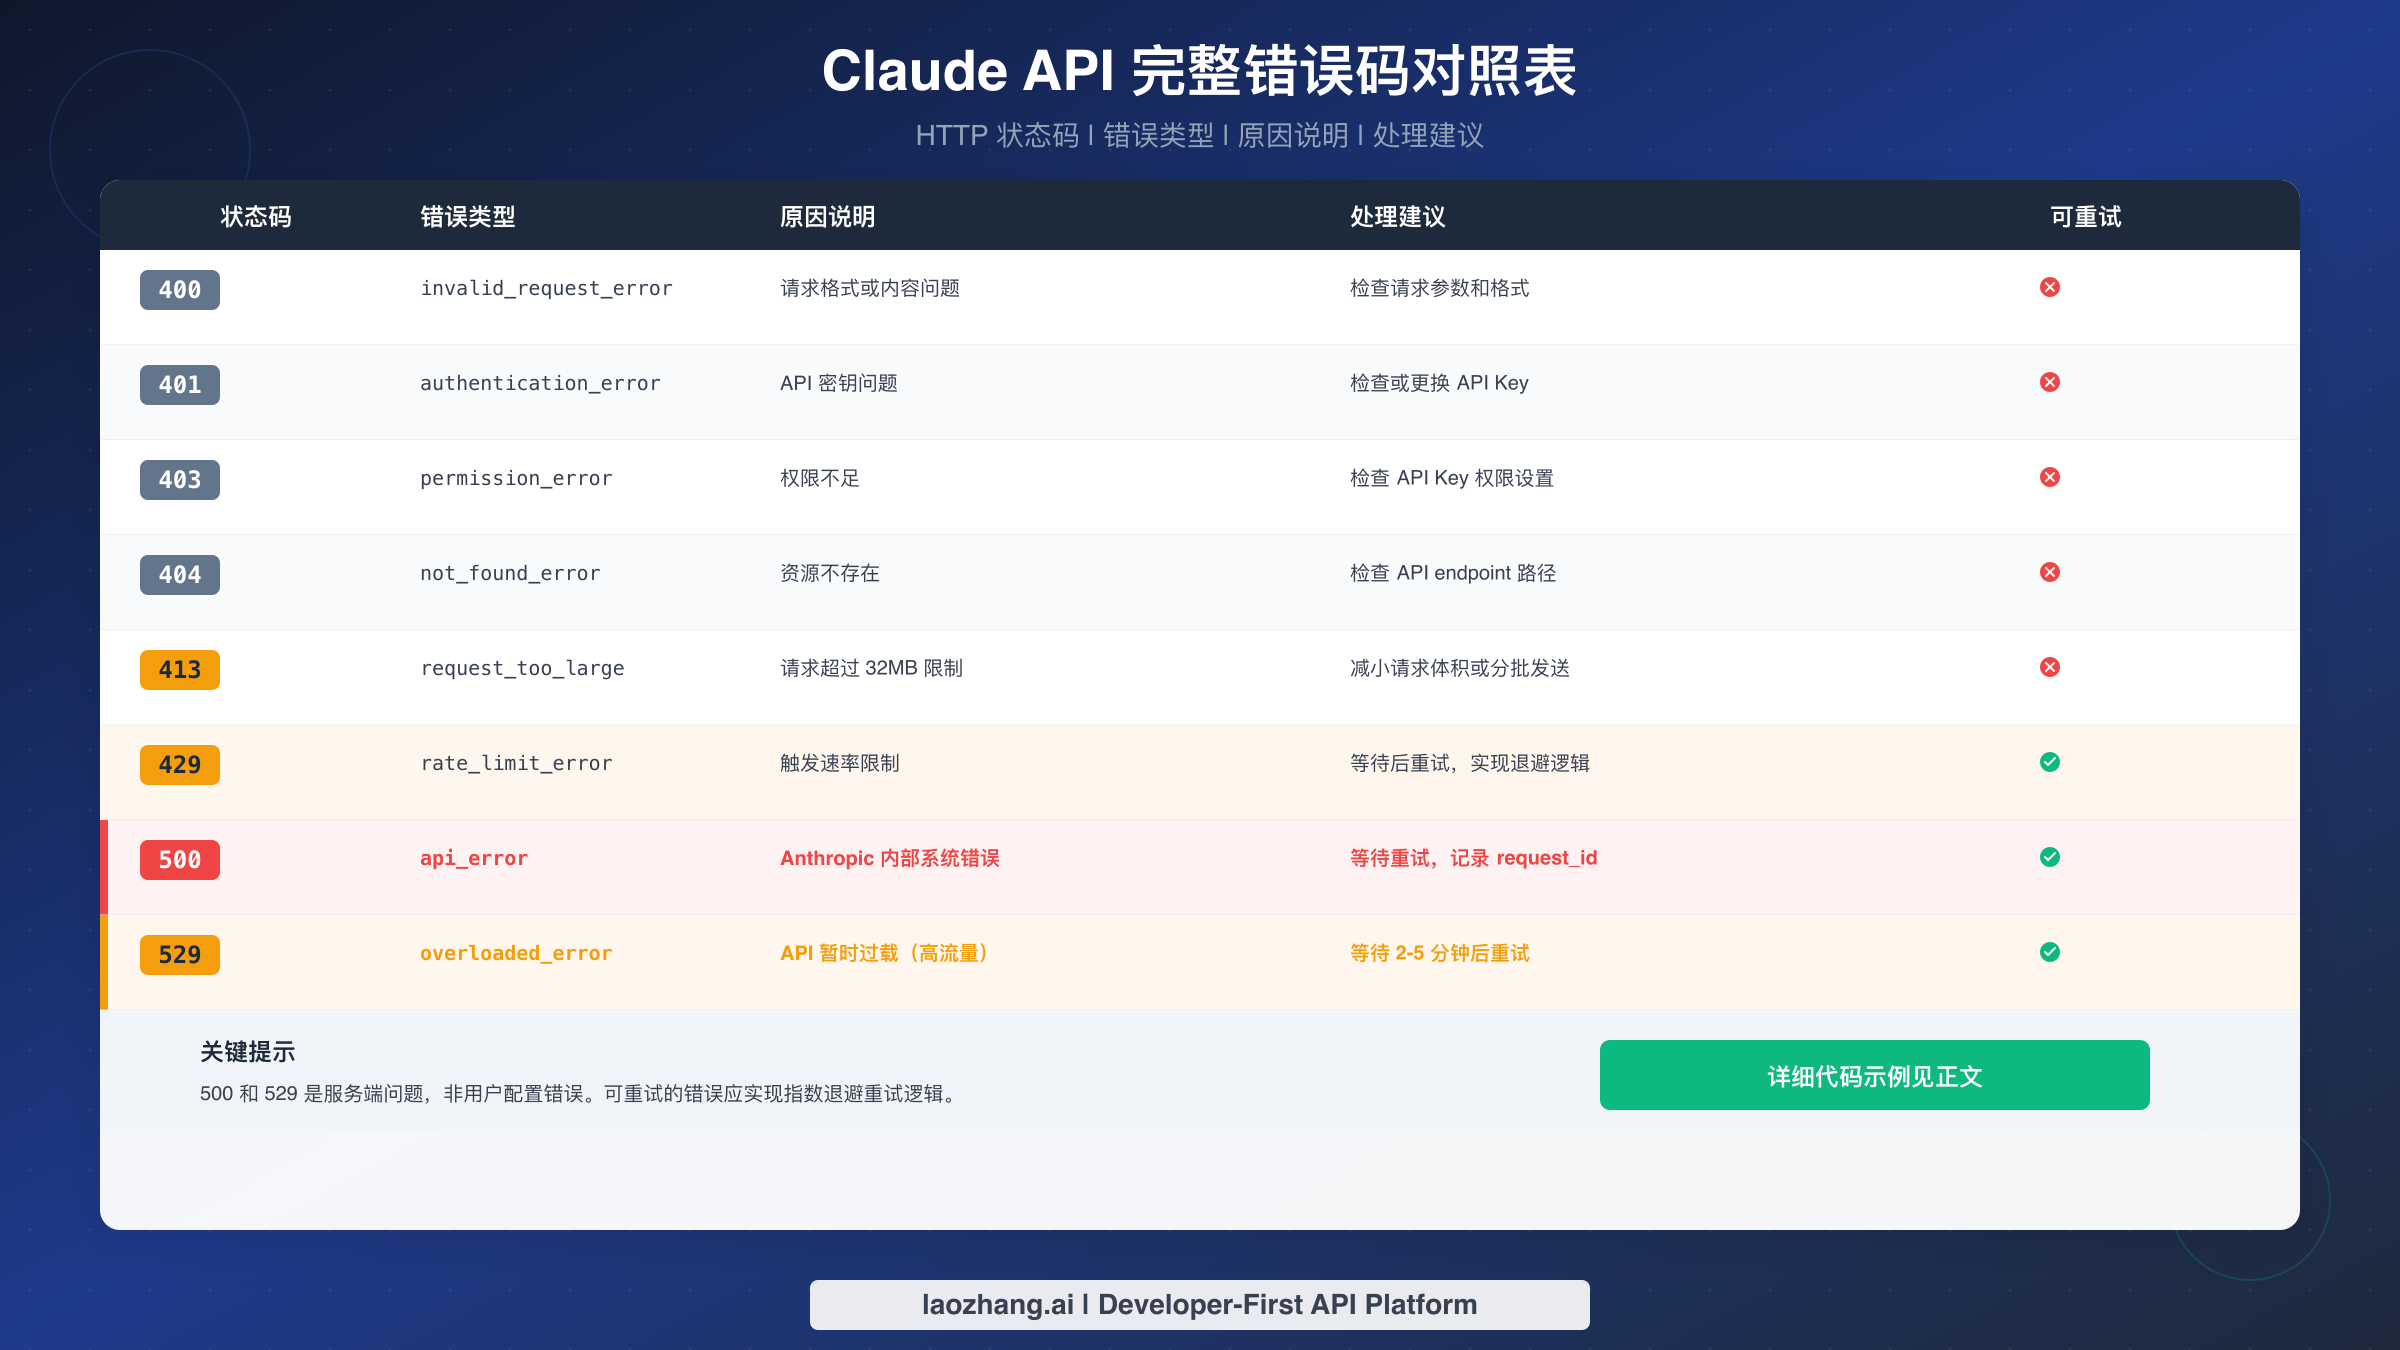Click the 403 status code badge
Image resolution: width=2400 pixels, height=1350 pixels.
click(179, 480)
